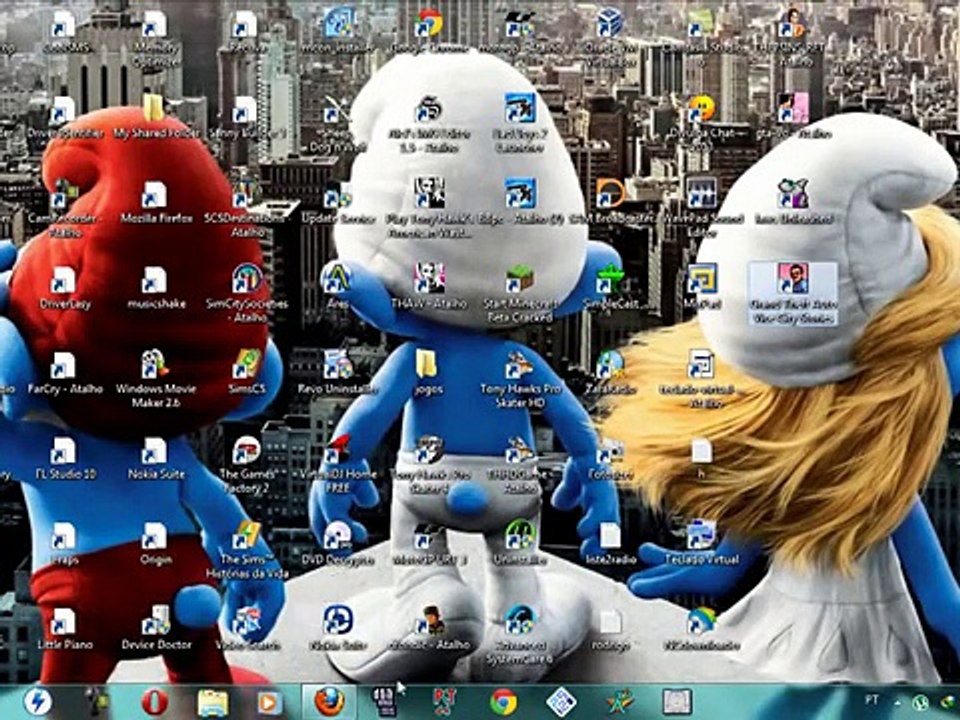Open the Update Service shortcut
The width and height of the screenshot is (960, 720).
coord(337,202)
